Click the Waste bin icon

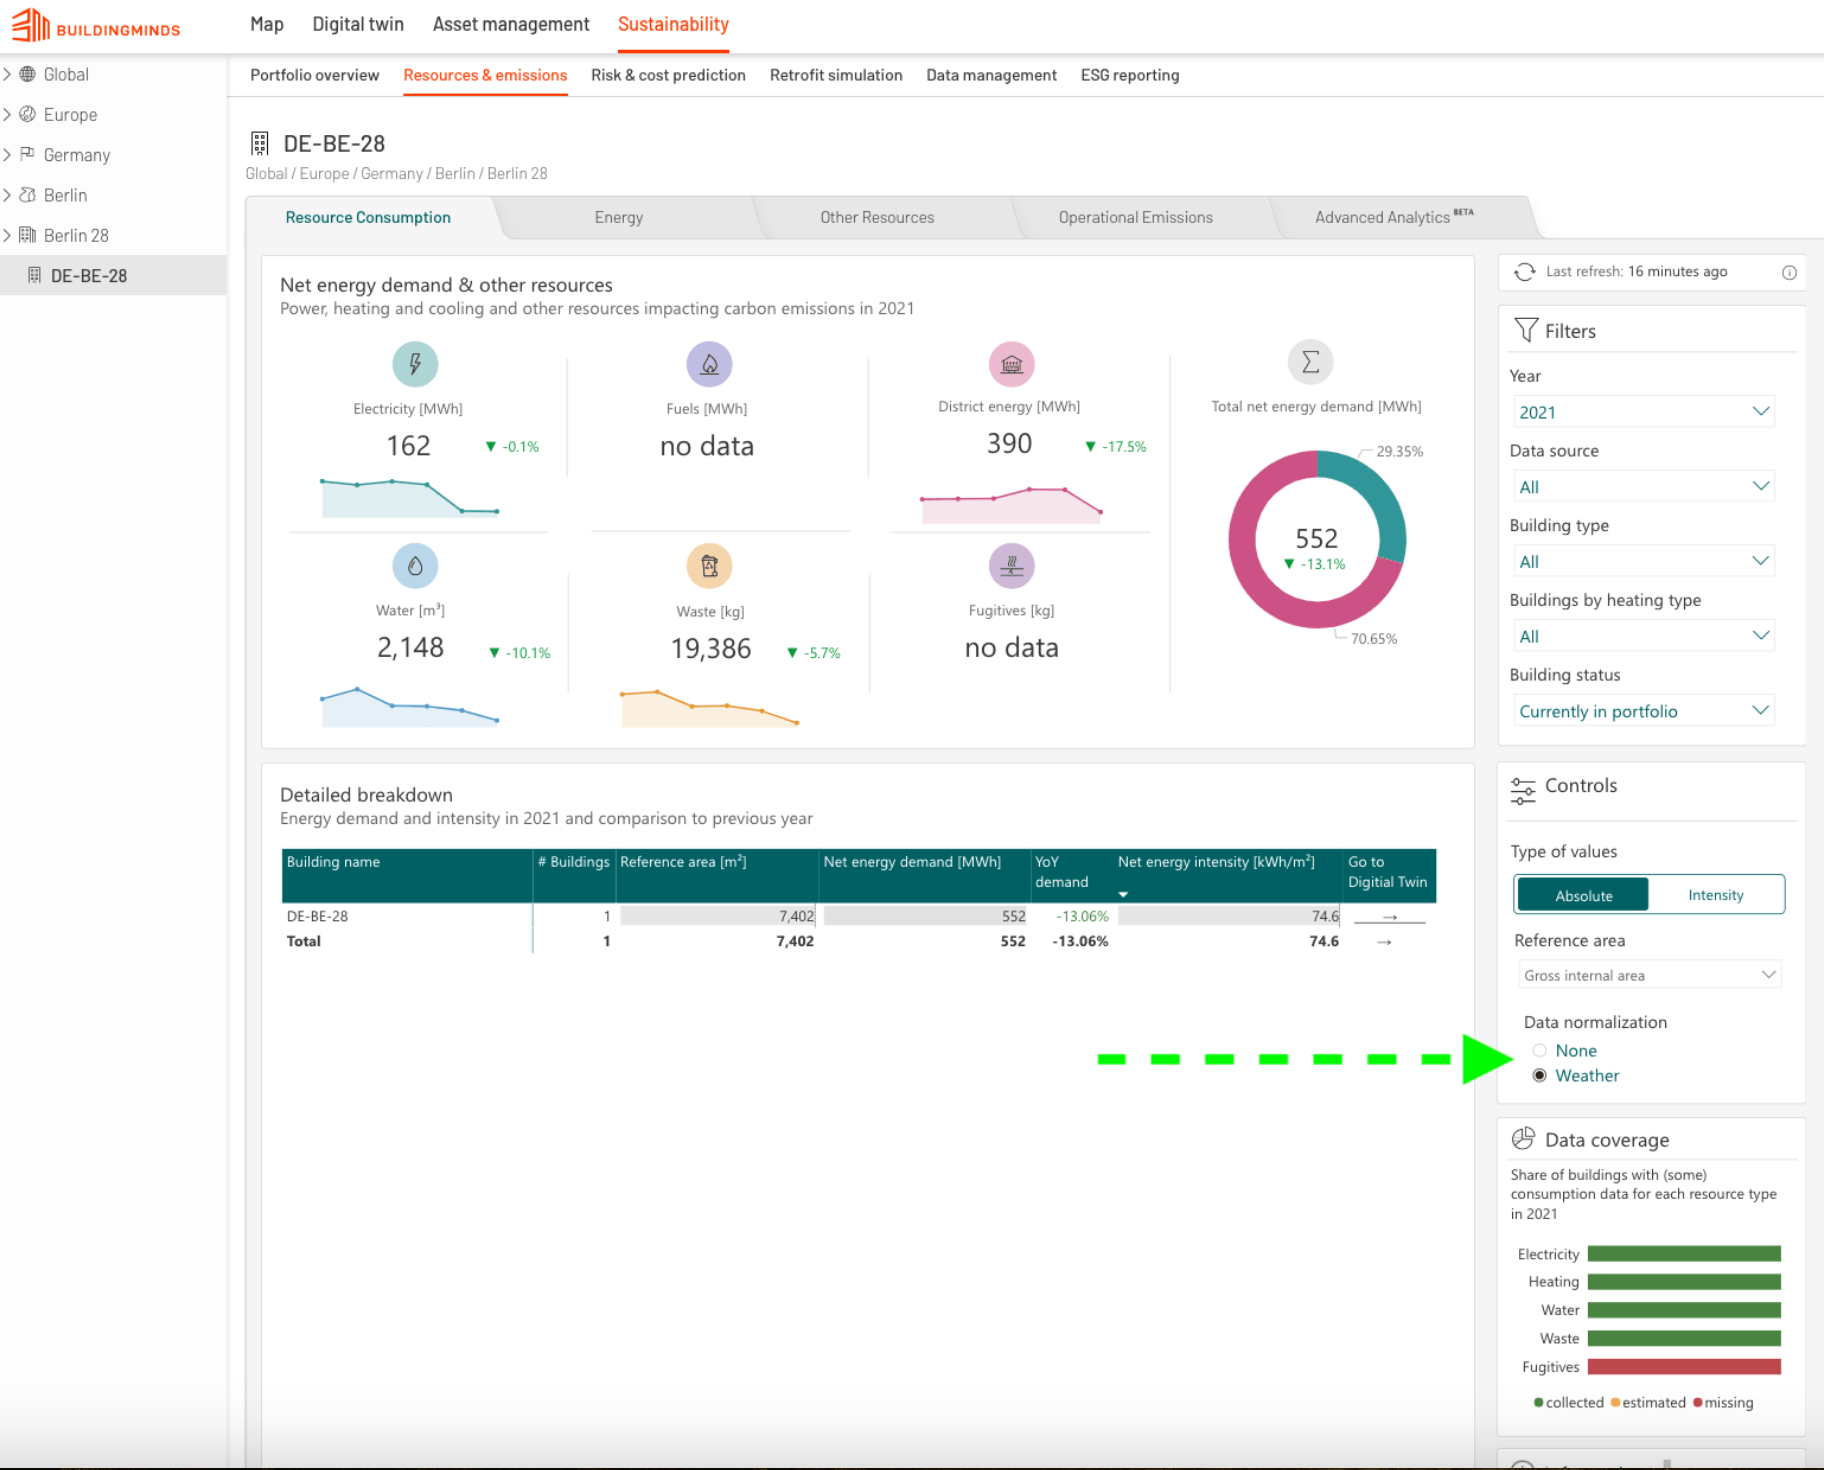(x=709, y=566)
